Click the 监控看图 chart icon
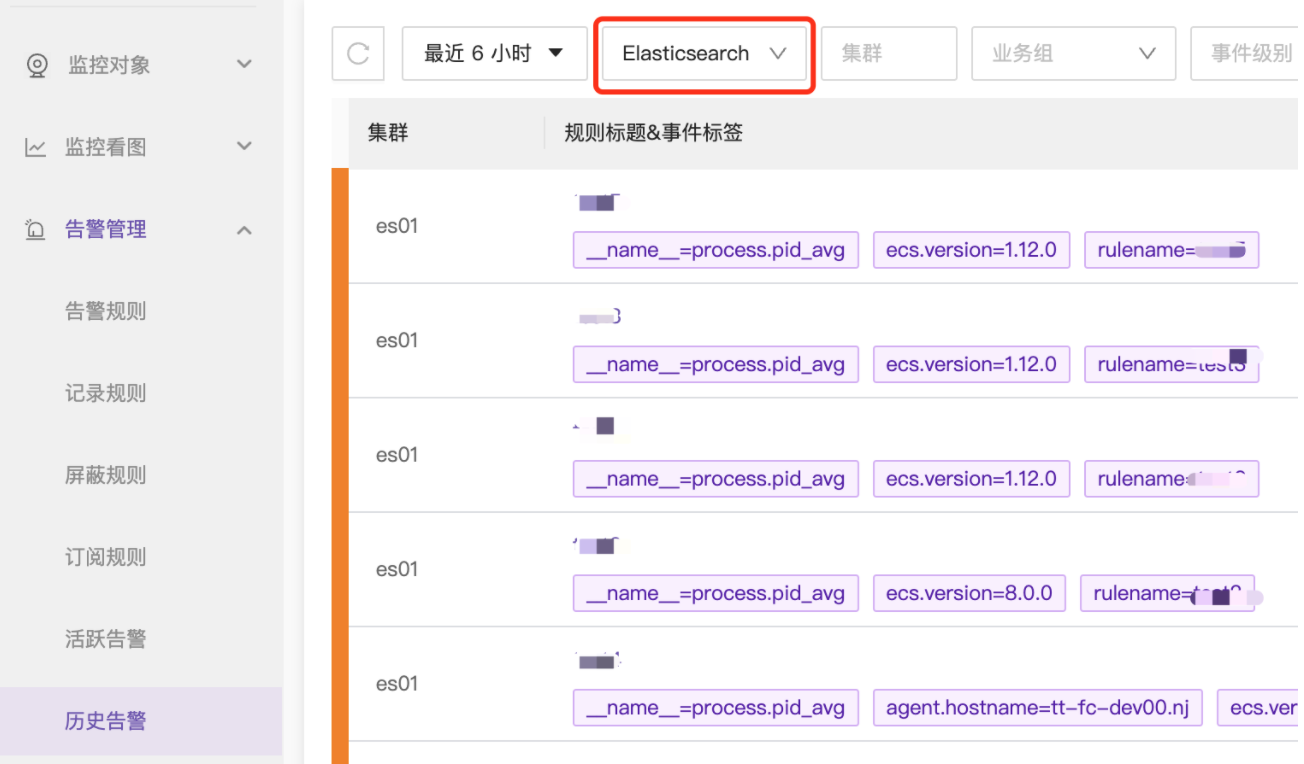 click(35, 148)
